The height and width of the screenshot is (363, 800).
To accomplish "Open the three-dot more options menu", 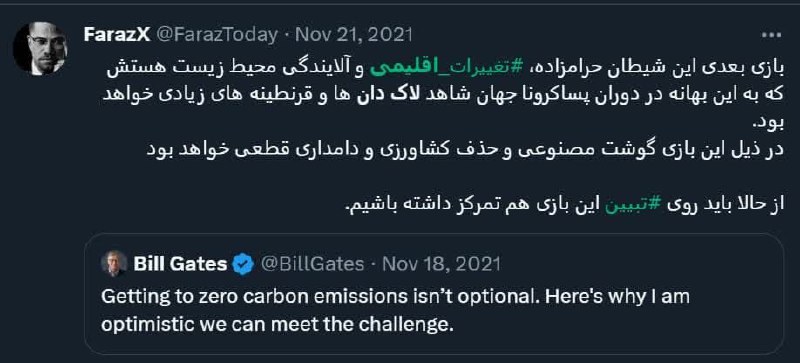I will 771,35.
